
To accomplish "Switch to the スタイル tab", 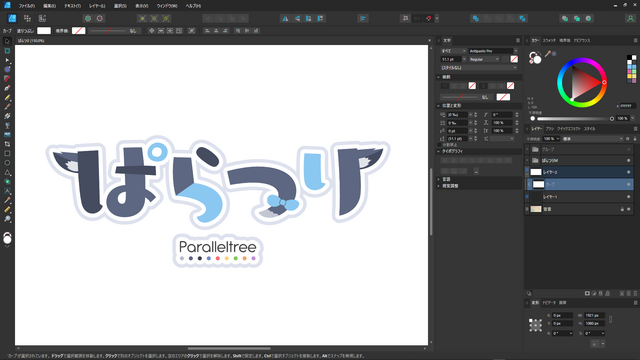I will [x=589, y=129].
